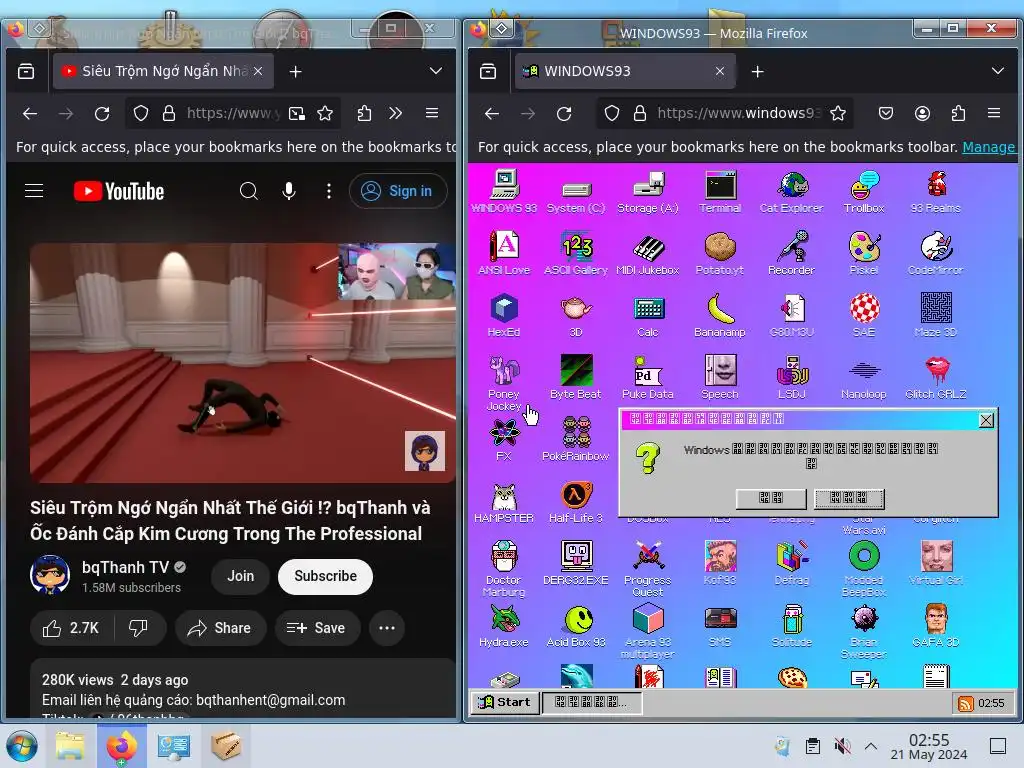The height and width of the screenshot is (768, 1024).
Task: Open the Piskel palette icon
Action: 864,253
